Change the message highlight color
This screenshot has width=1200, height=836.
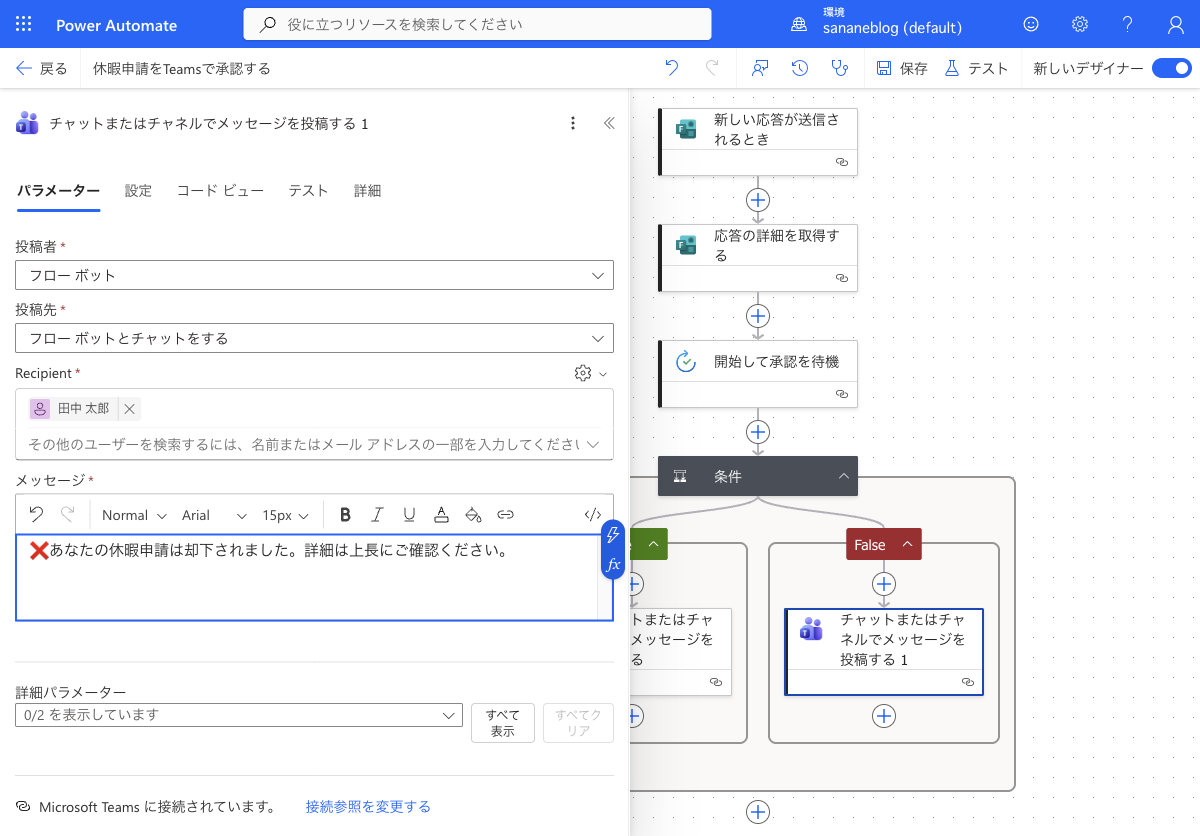(x=473, y=515)
